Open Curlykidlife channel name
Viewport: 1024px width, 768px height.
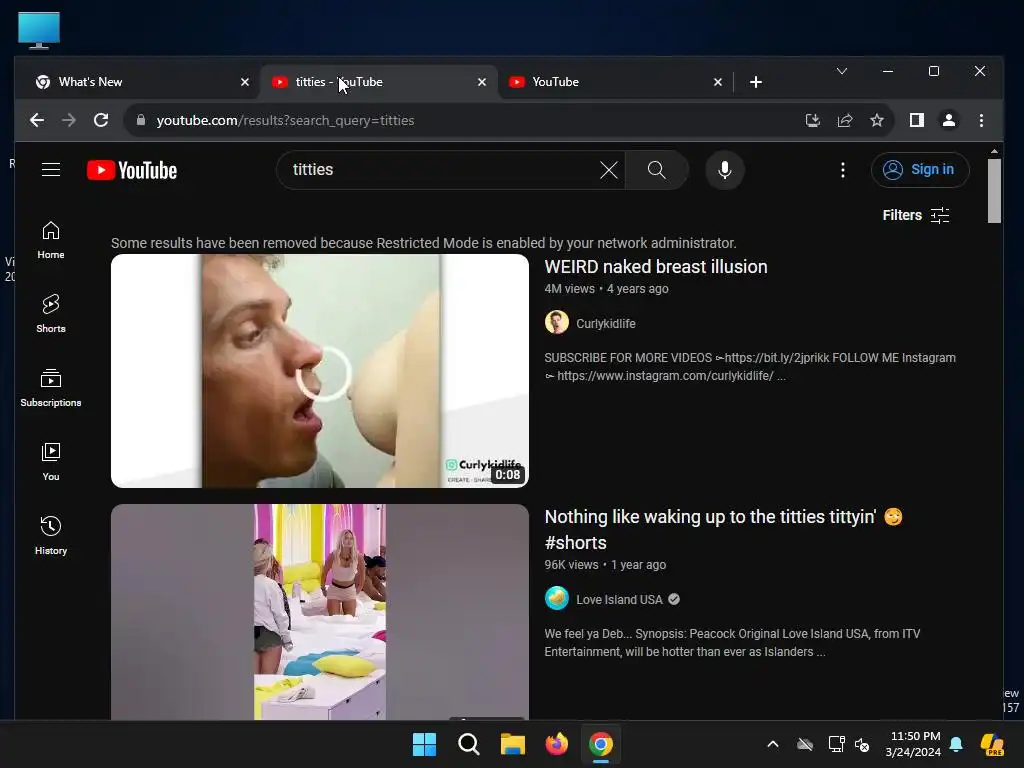point(605,323)
